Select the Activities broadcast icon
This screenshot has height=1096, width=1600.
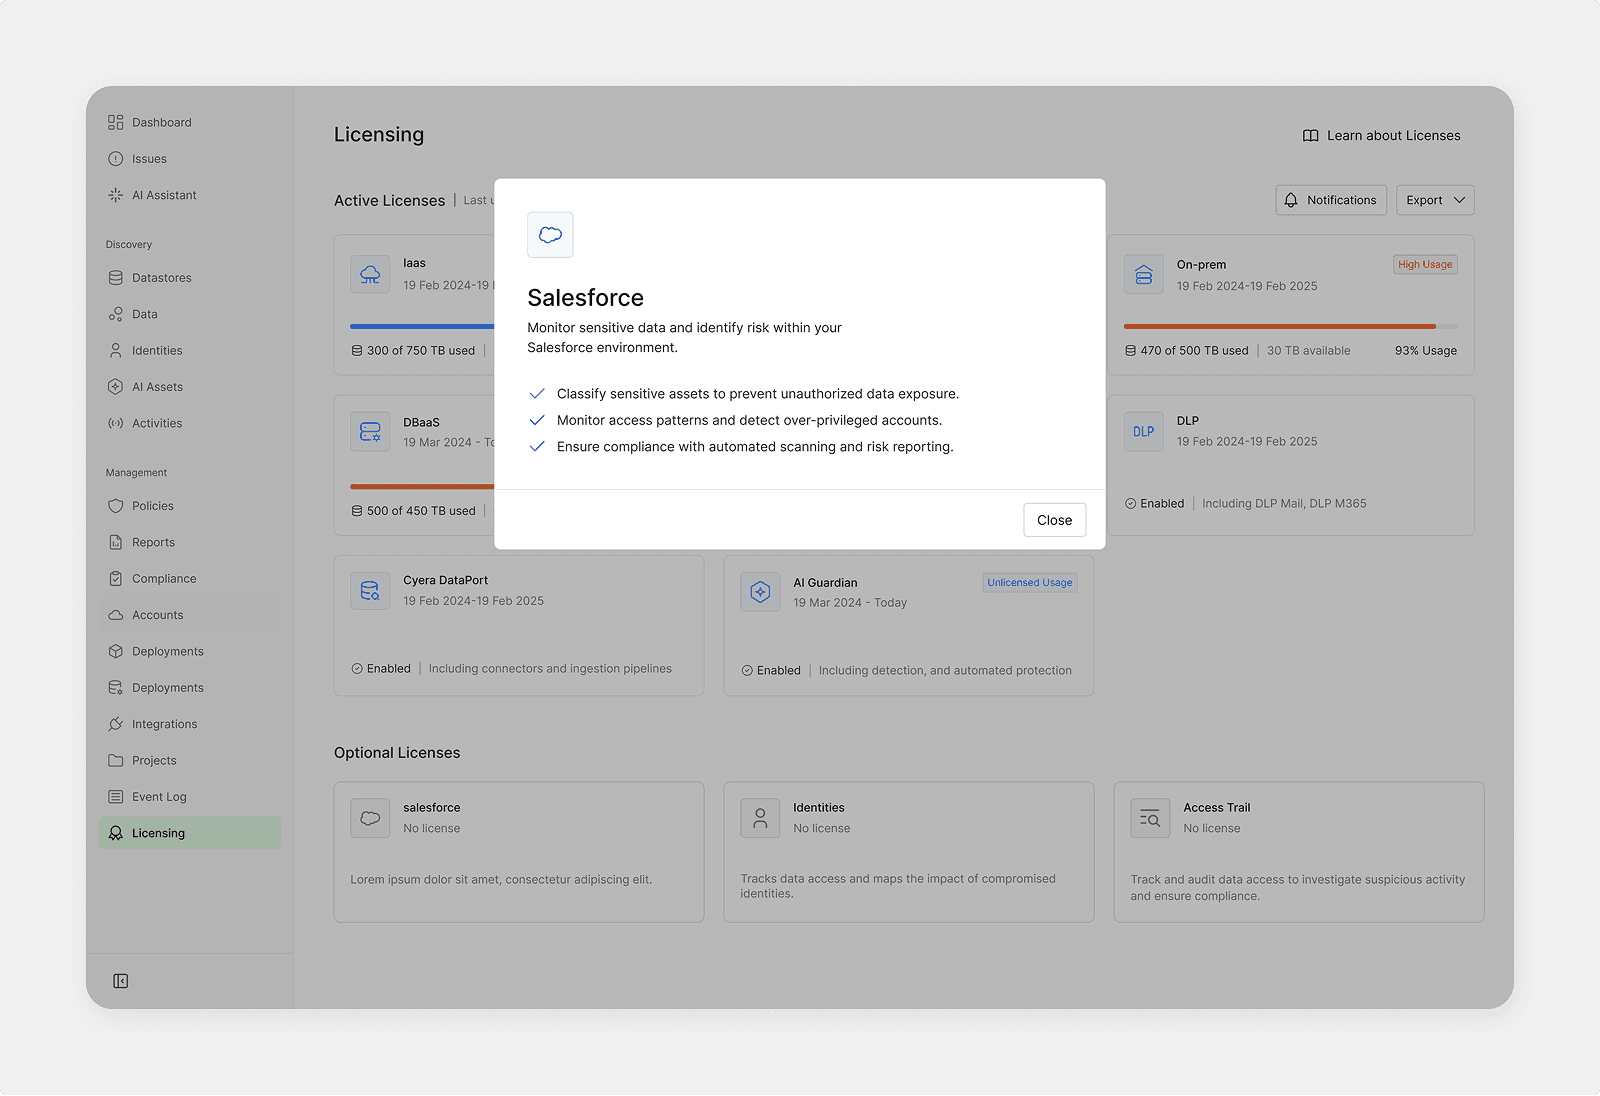pyautogui.click(x=116, y=423)
